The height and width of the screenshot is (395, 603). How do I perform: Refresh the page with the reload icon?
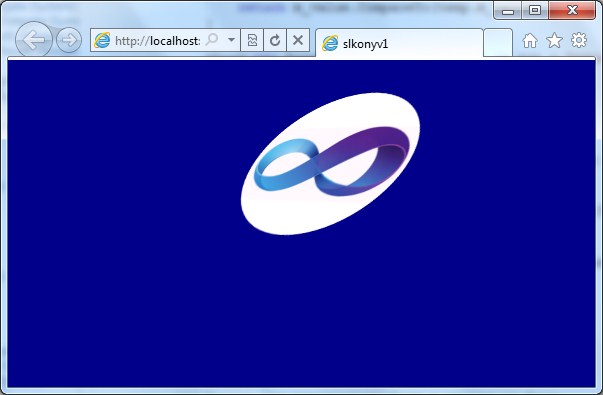(x=275, y=40)
